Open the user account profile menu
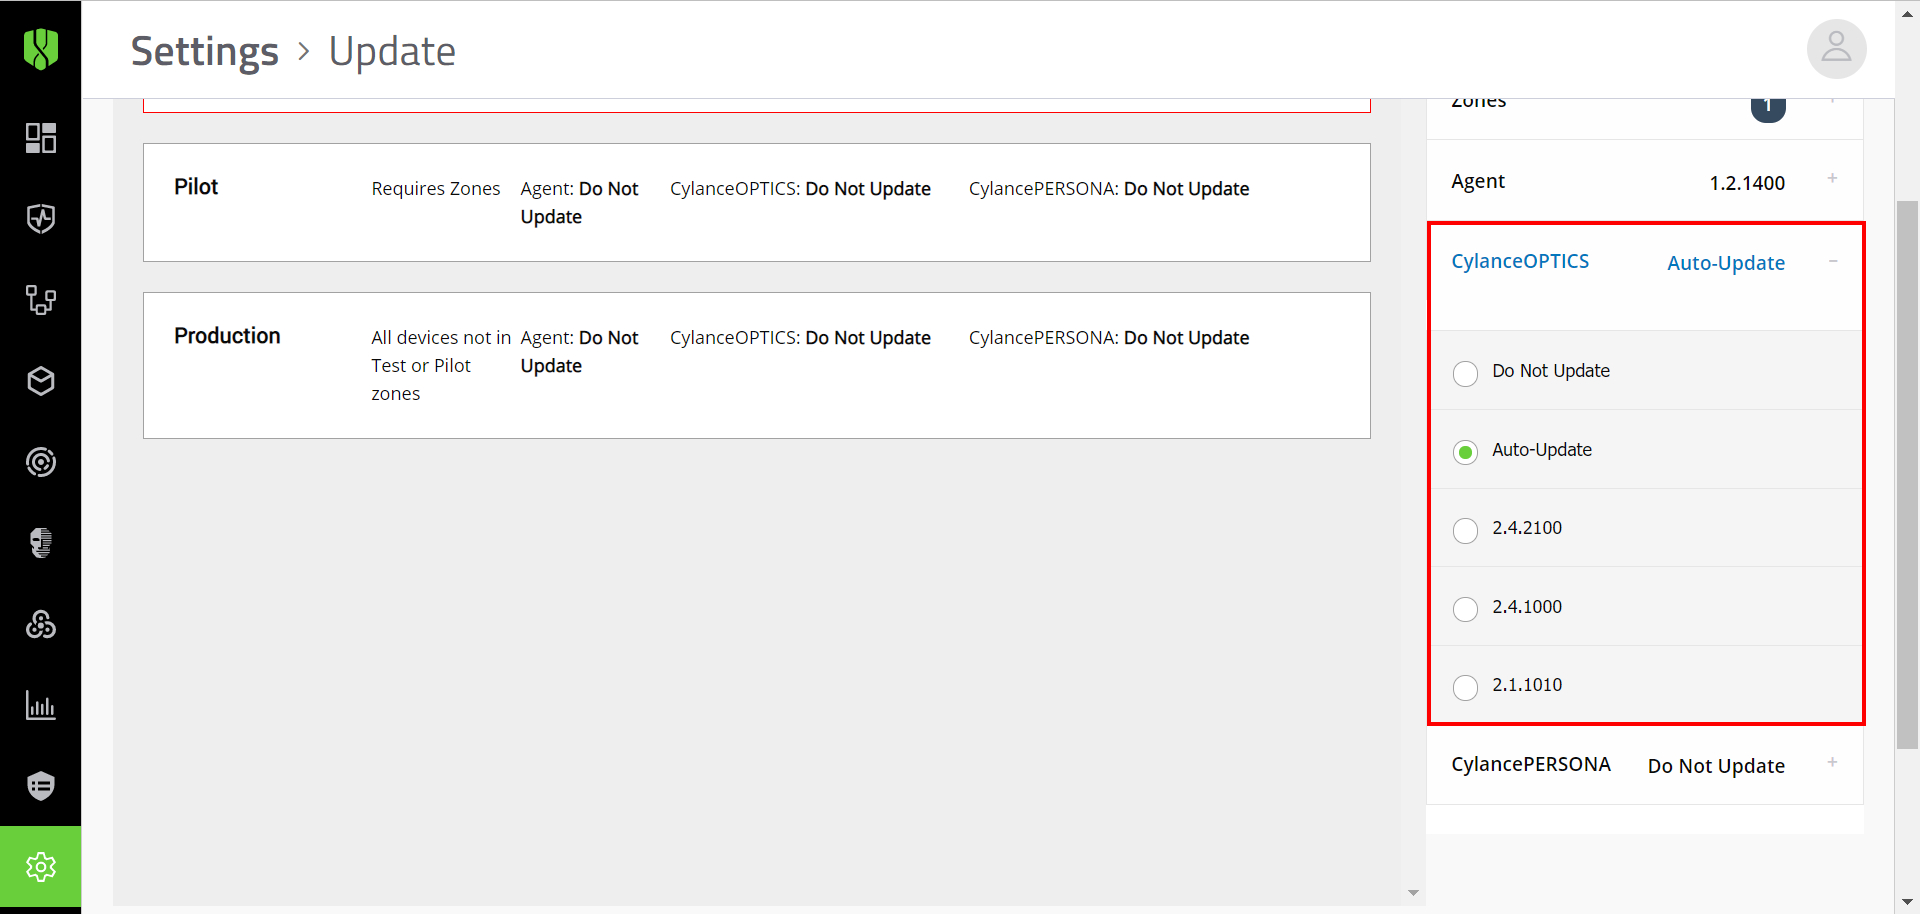The height and width of the screenshot is (914, 1920). [x=1836, y=48]
